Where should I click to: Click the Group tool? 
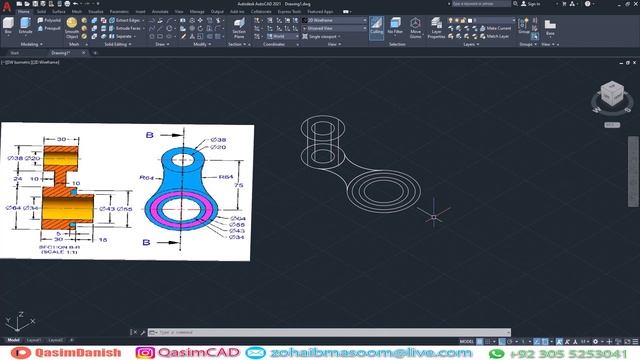(524, 26)
